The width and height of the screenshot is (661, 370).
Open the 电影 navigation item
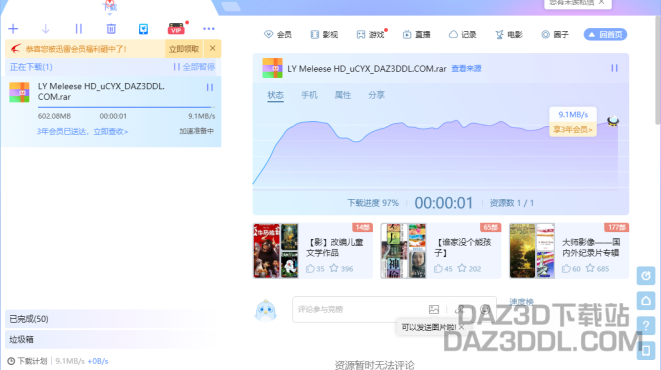coord(509,35)
